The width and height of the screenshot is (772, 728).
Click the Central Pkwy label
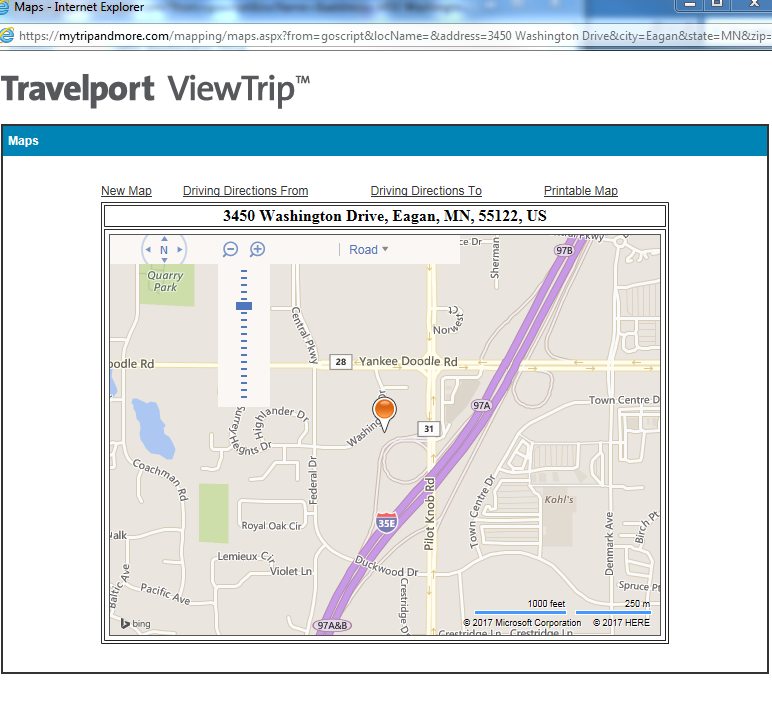[x=305, y=335]
